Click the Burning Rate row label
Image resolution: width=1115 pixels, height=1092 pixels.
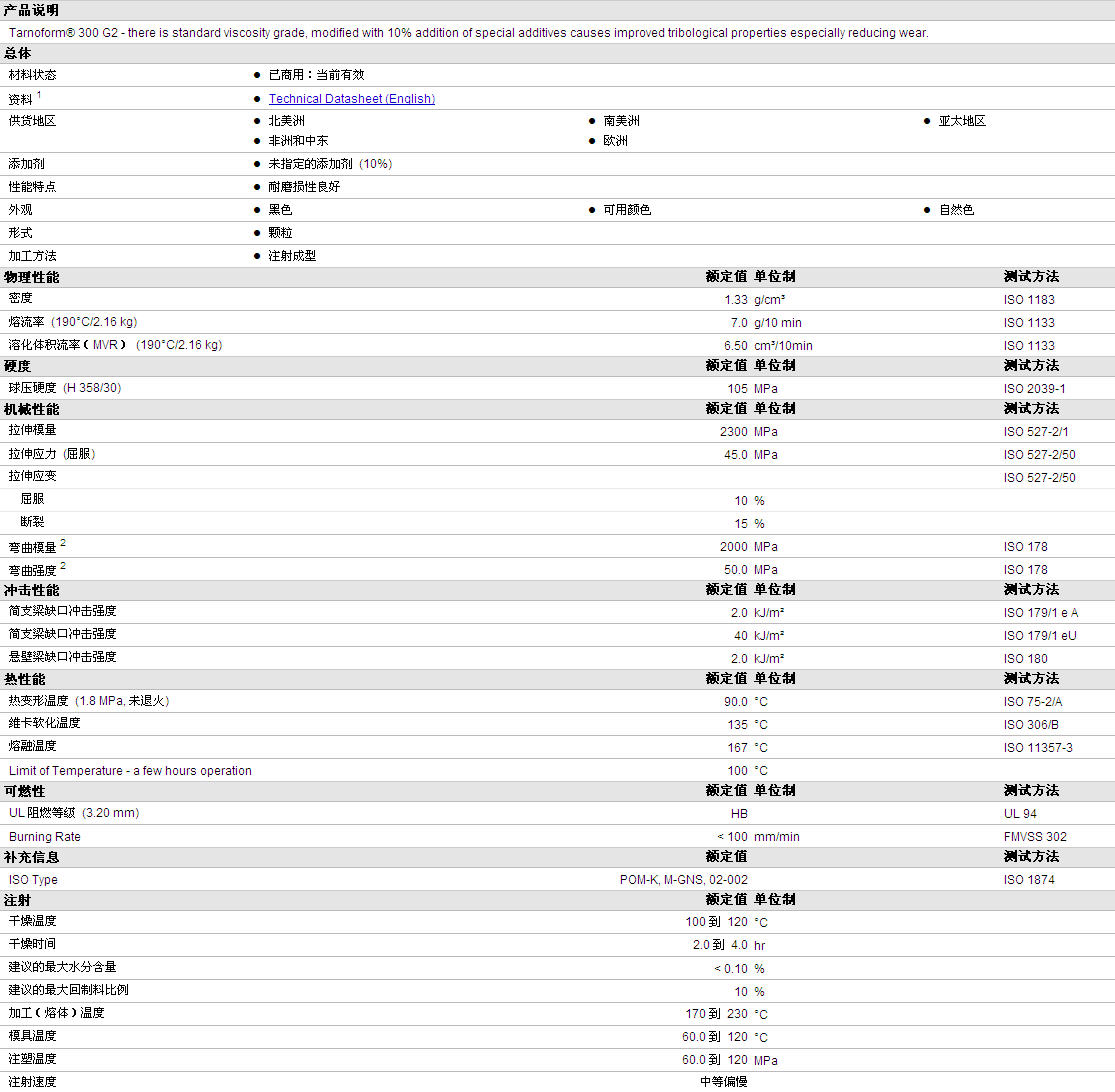[x=45, y=837]
